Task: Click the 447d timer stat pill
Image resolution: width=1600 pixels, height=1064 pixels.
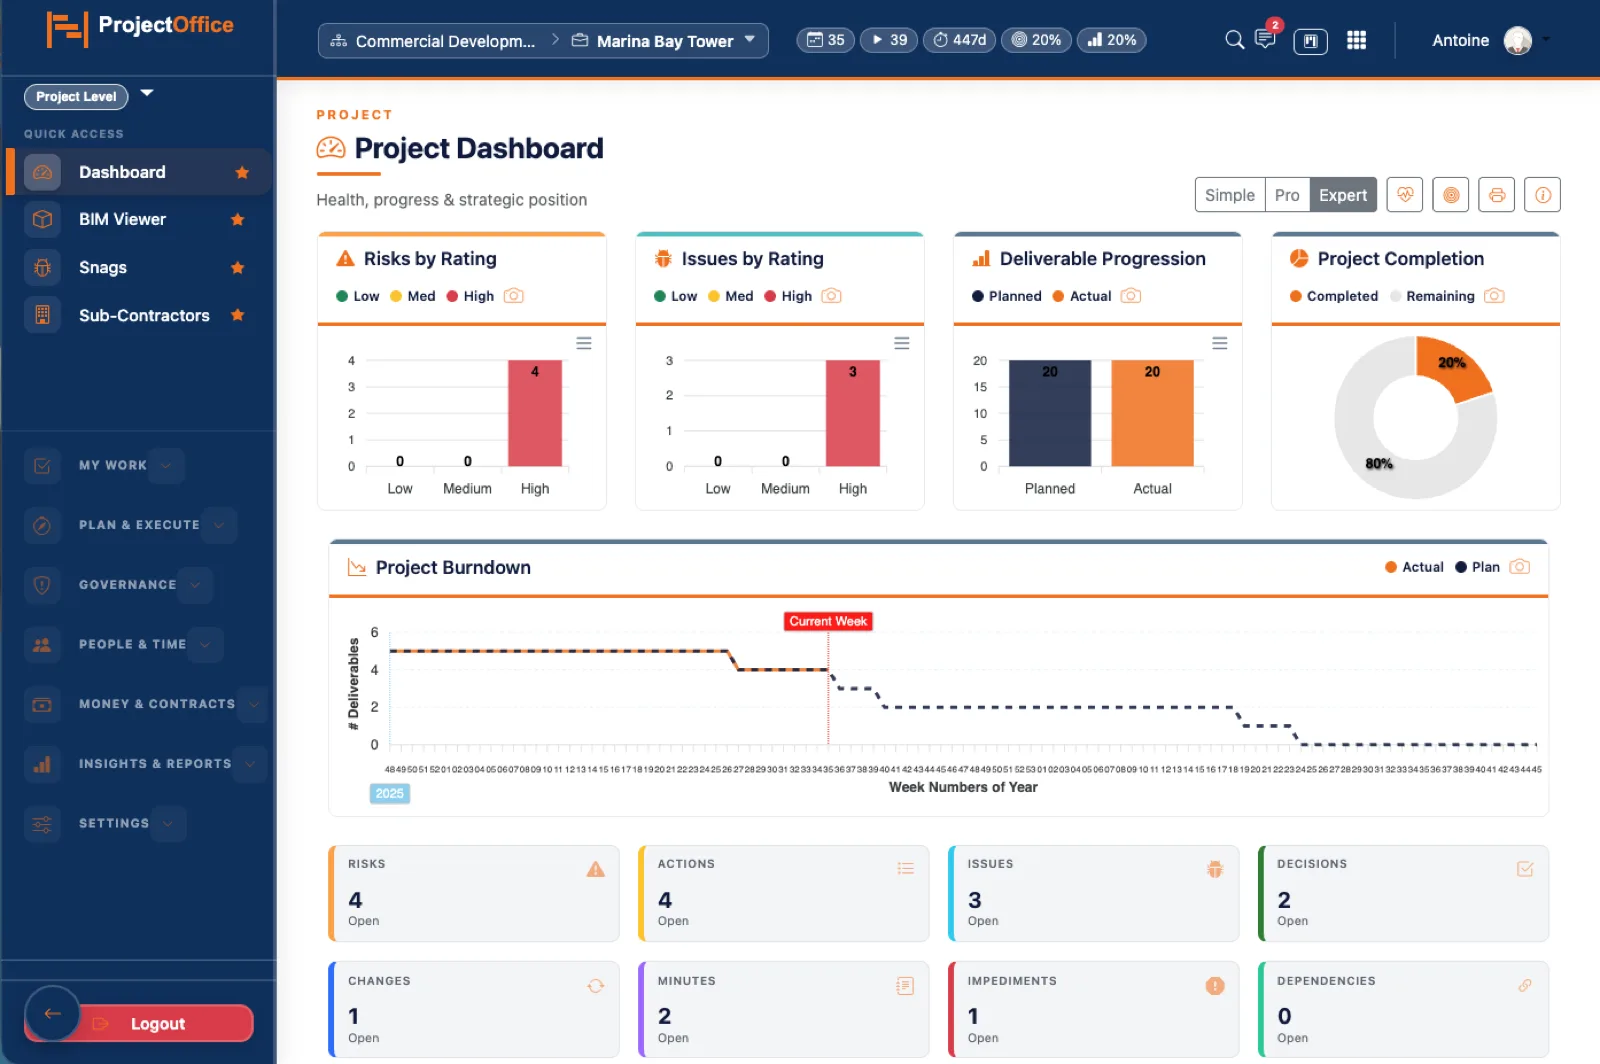Action: [959, 40]
